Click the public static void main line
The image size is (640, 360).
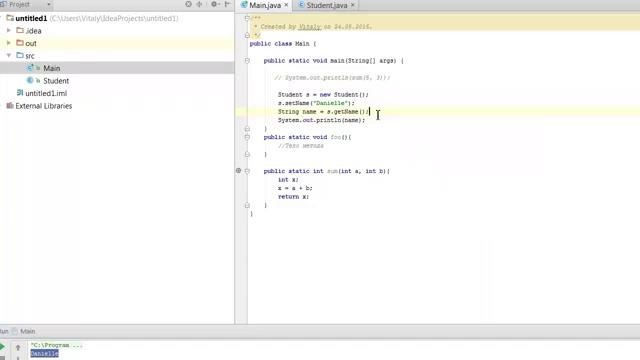[x=333, y=60]
